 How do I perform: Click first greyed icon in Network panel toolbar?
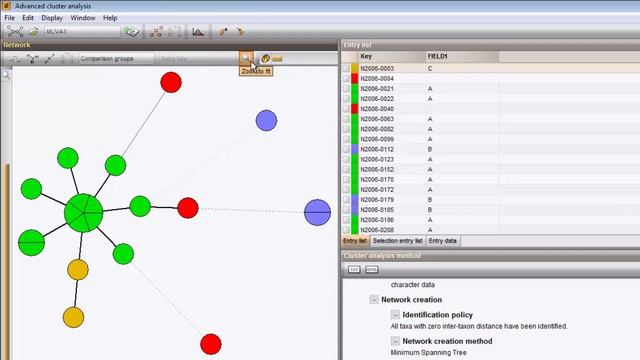point(16,59)
